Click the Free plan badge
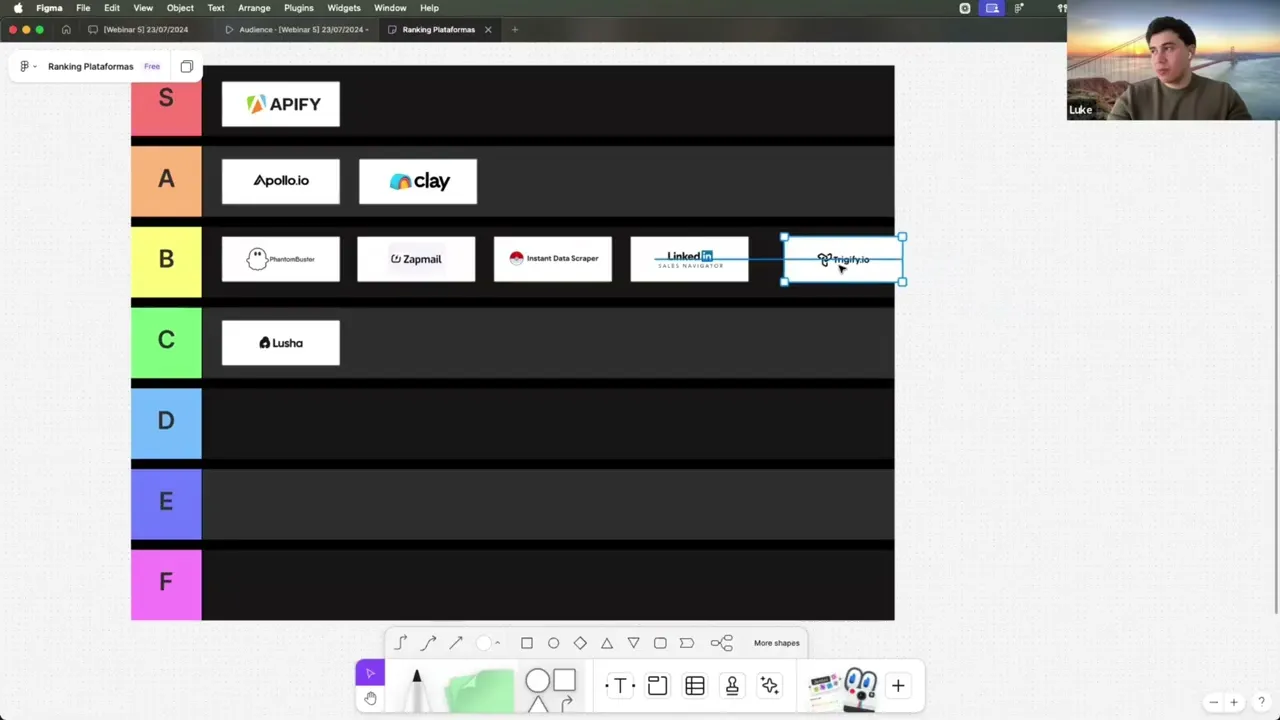The image size is (1280, 720). click(152, 66)
